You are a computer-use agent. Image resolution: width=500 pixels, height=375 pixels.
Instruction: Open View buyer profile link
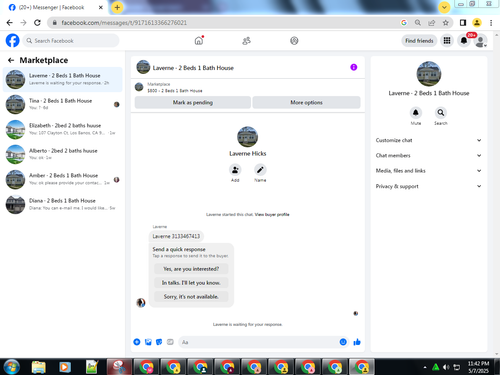(272, 214)
